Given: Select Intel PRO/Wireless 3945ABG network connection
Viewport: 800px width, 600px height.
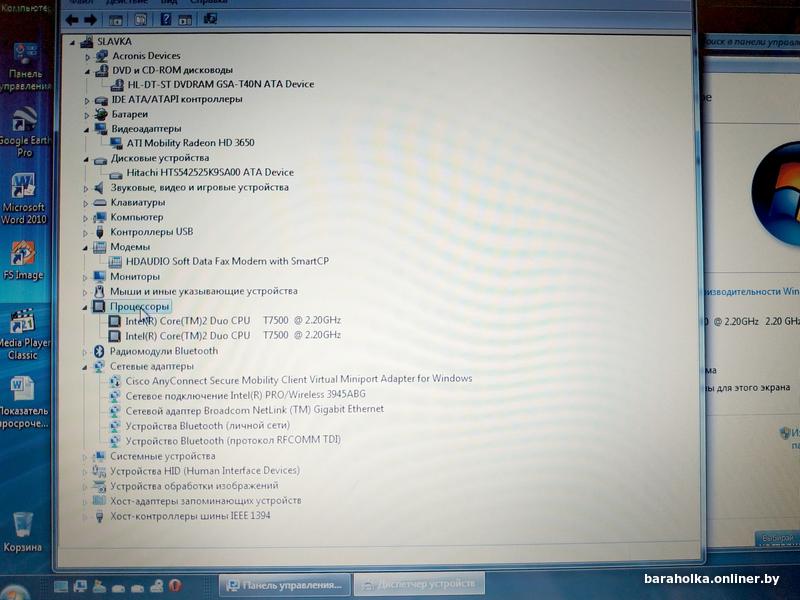Looking at the screenshot, I should point(245,395).
